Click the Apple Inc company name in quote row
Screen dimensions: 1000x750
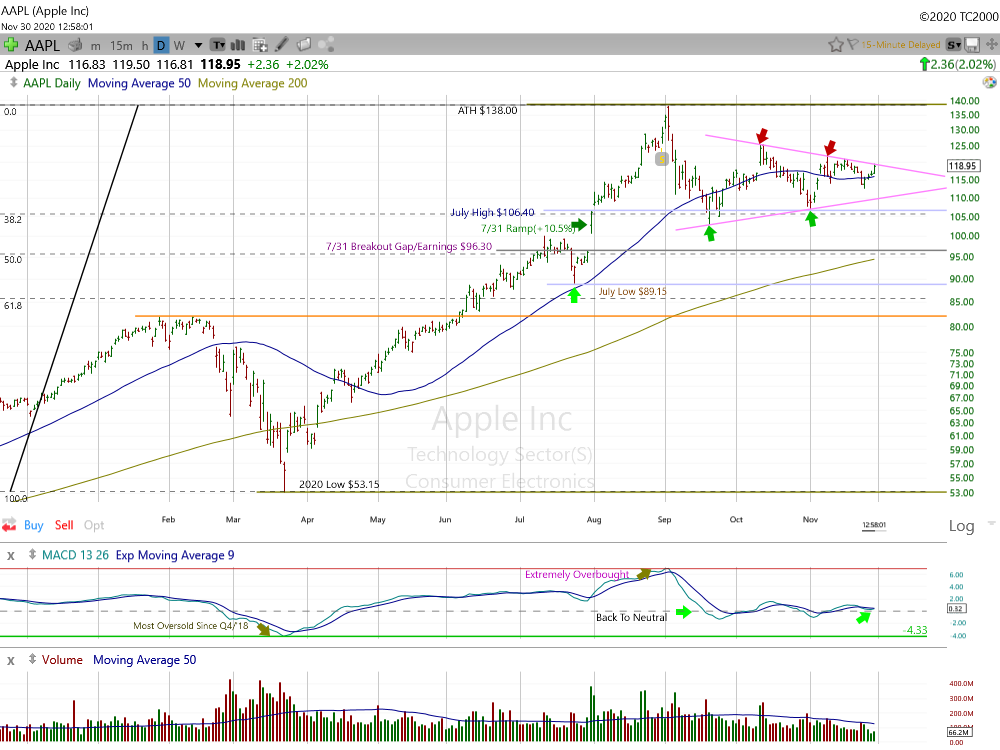(x=32, y=64)
